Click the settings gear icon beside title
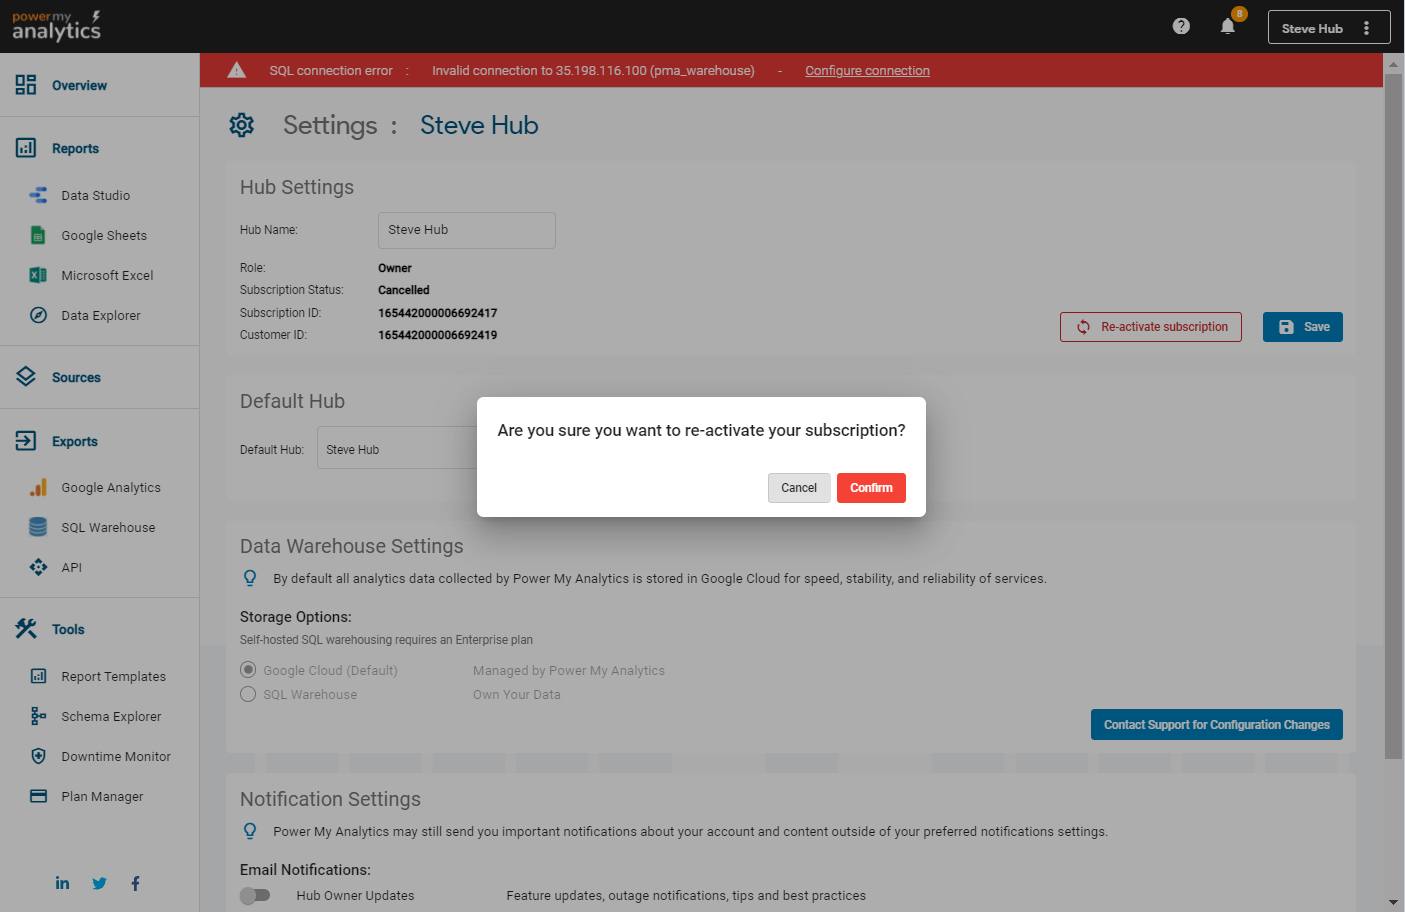The image size is (1405, 912). click(x=241, y=125)
